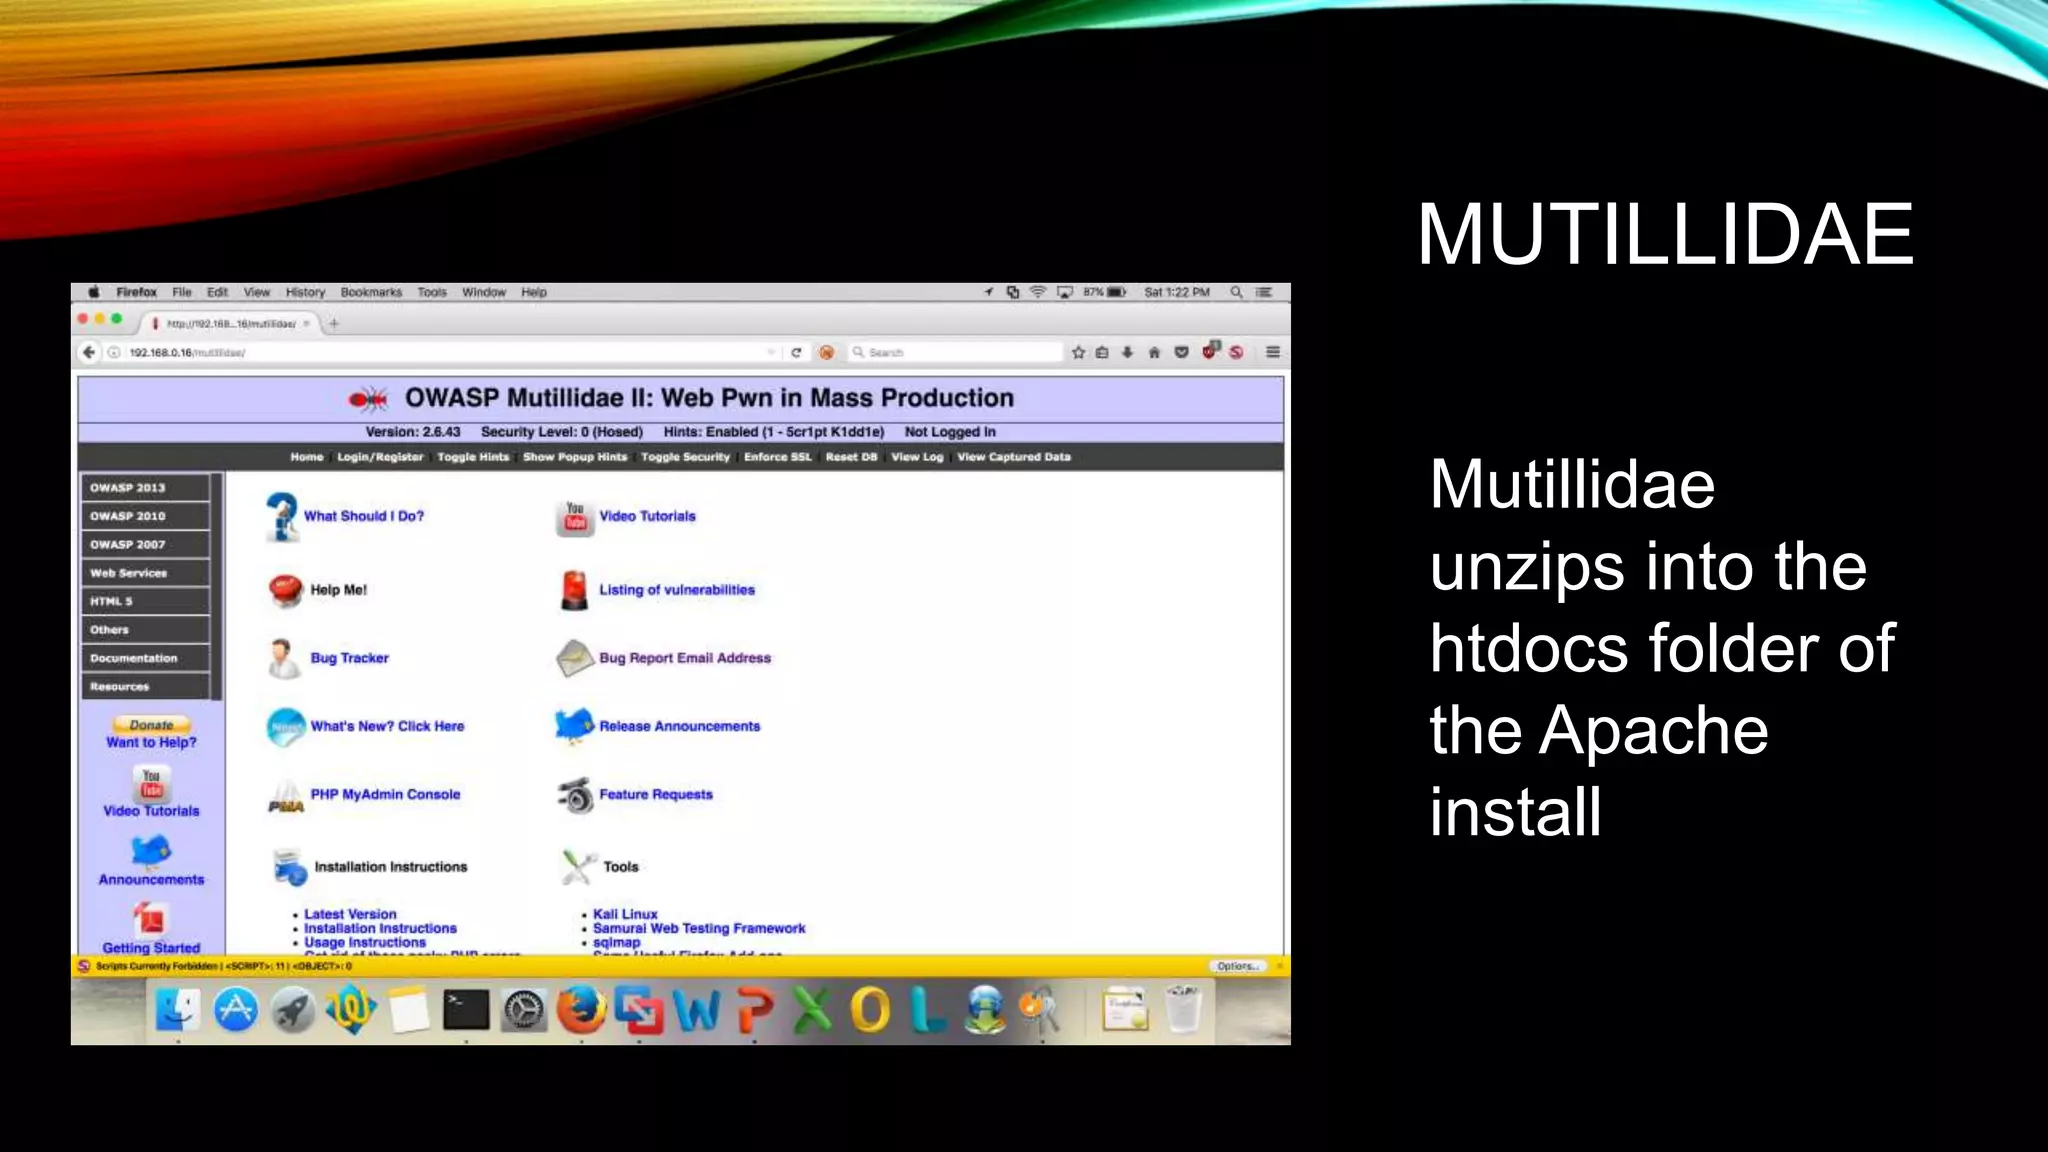
Task: Open a new tab with the plus button
Action: click(334, 323)
